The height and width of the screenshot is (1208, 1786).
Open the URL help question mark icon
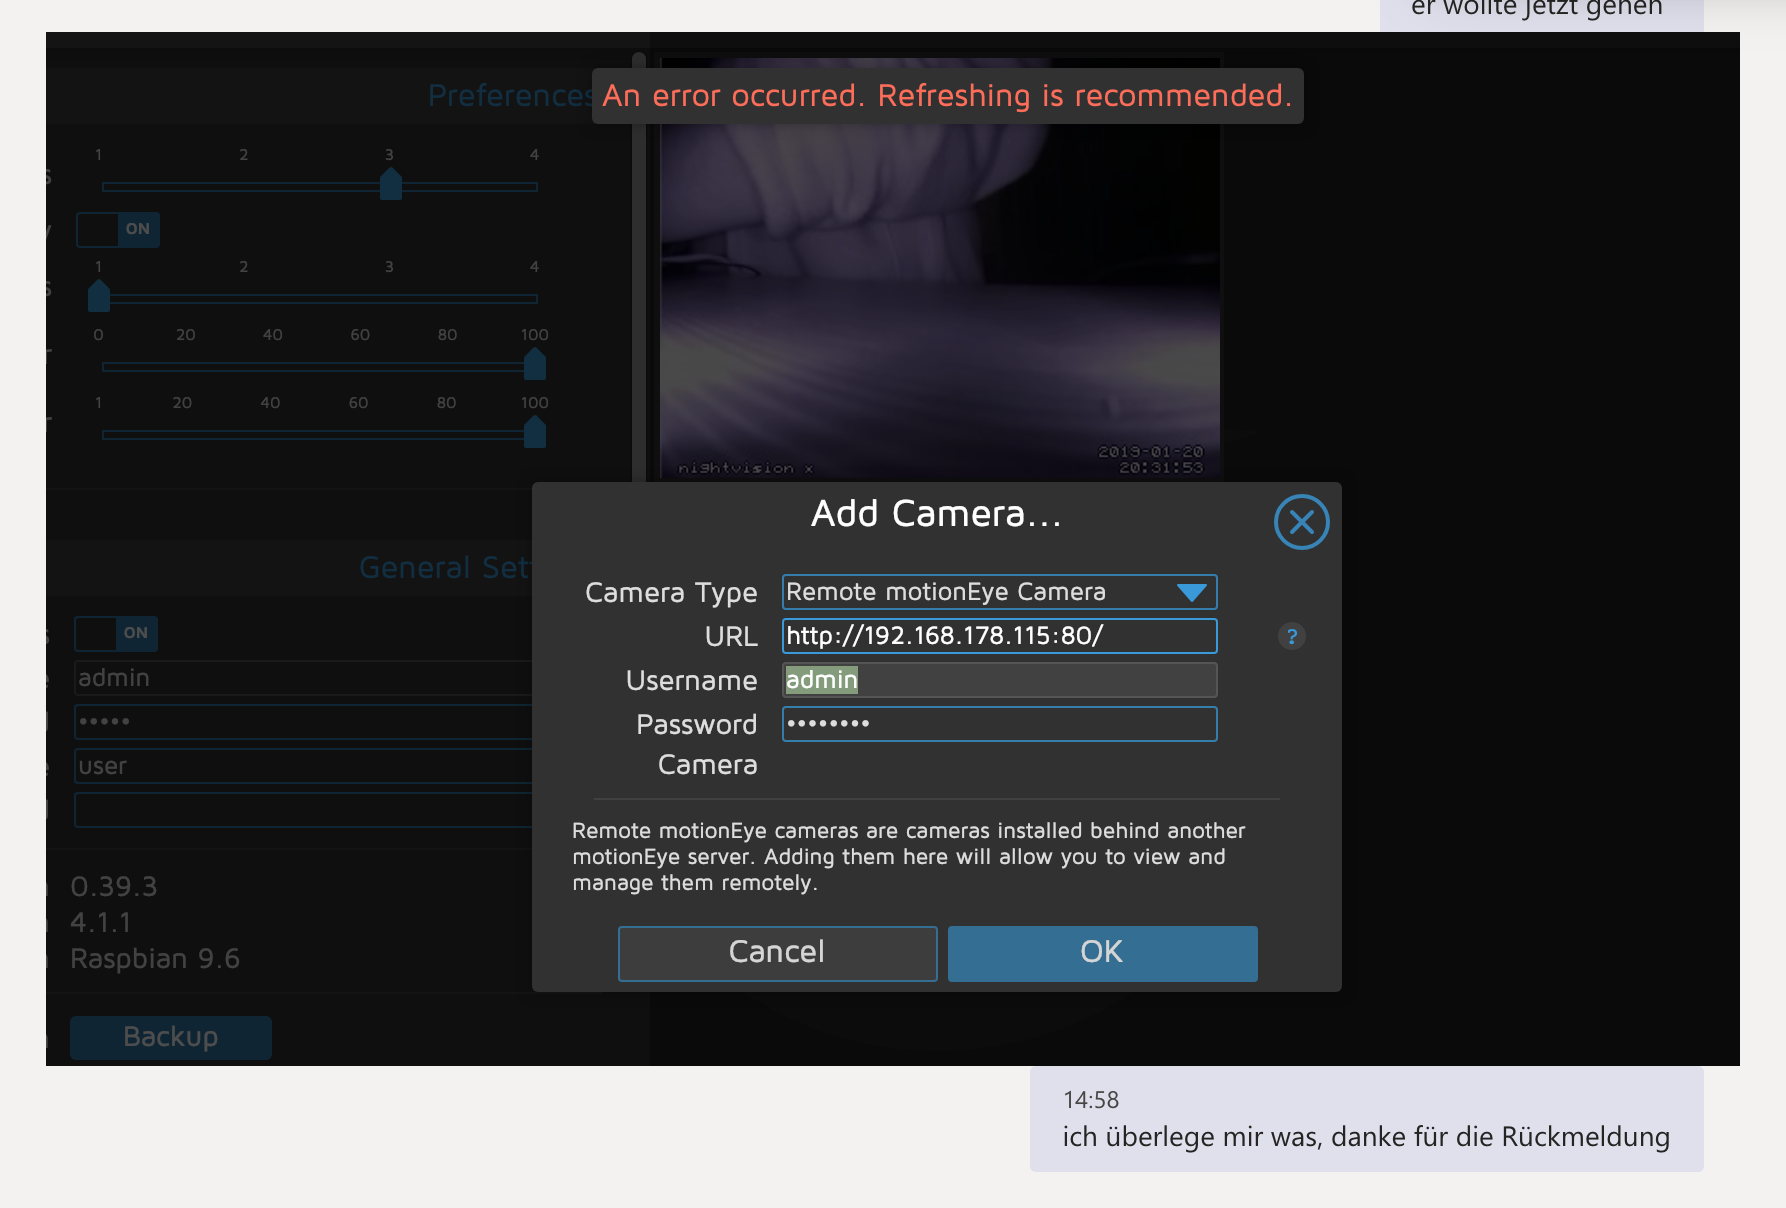click(1291, 636)
